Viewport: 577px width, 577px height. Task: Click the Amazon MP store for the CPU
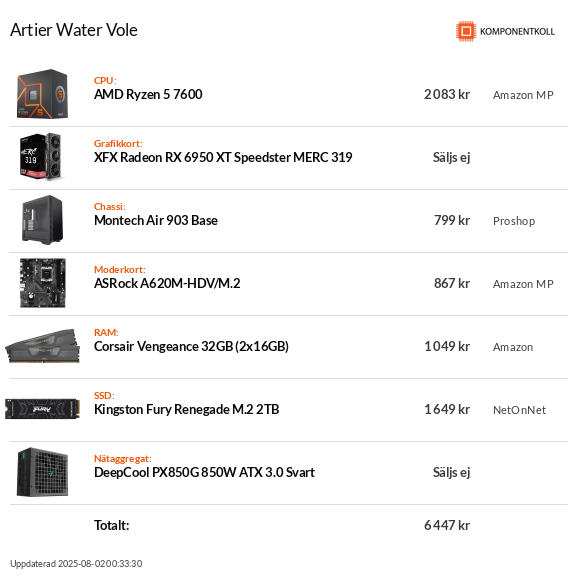(523, 95)
